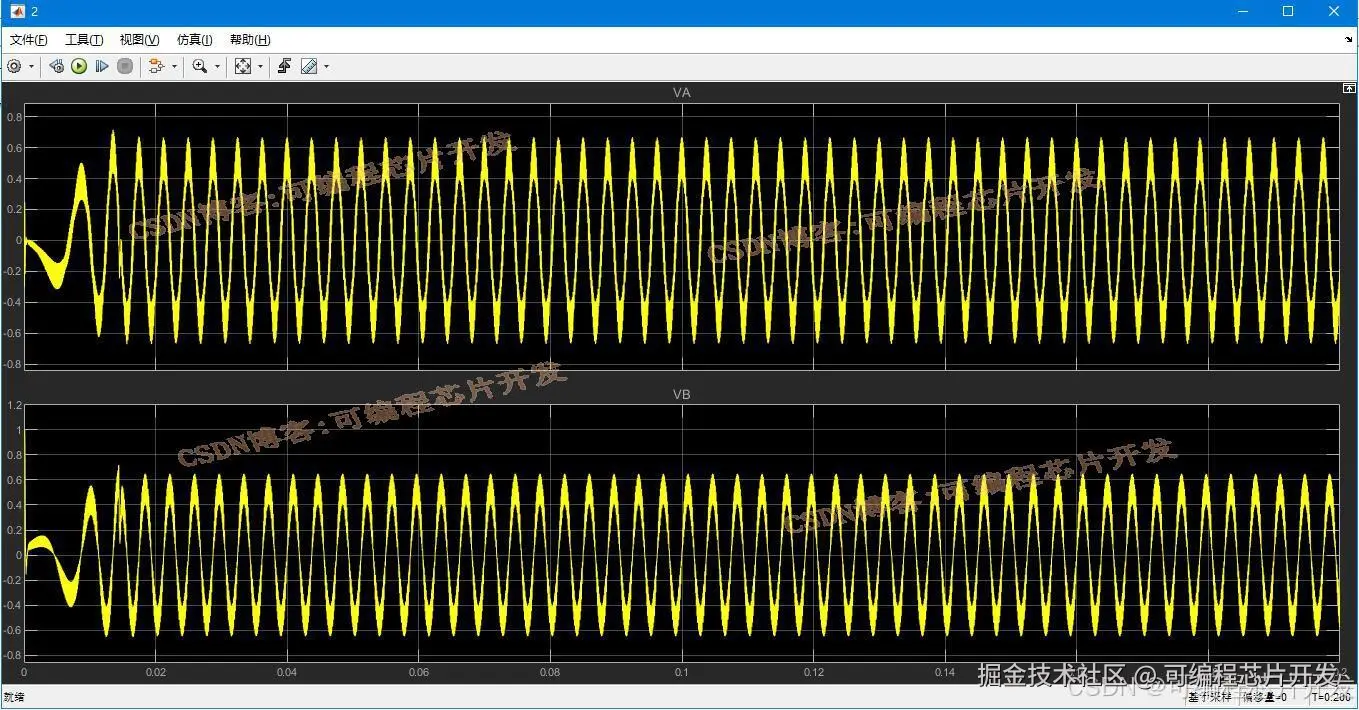This screenshot has height=710, width=1359.
Task: Click the T=0.200 status bar time
Action: pyautogui.click(x=1330, y=697)
